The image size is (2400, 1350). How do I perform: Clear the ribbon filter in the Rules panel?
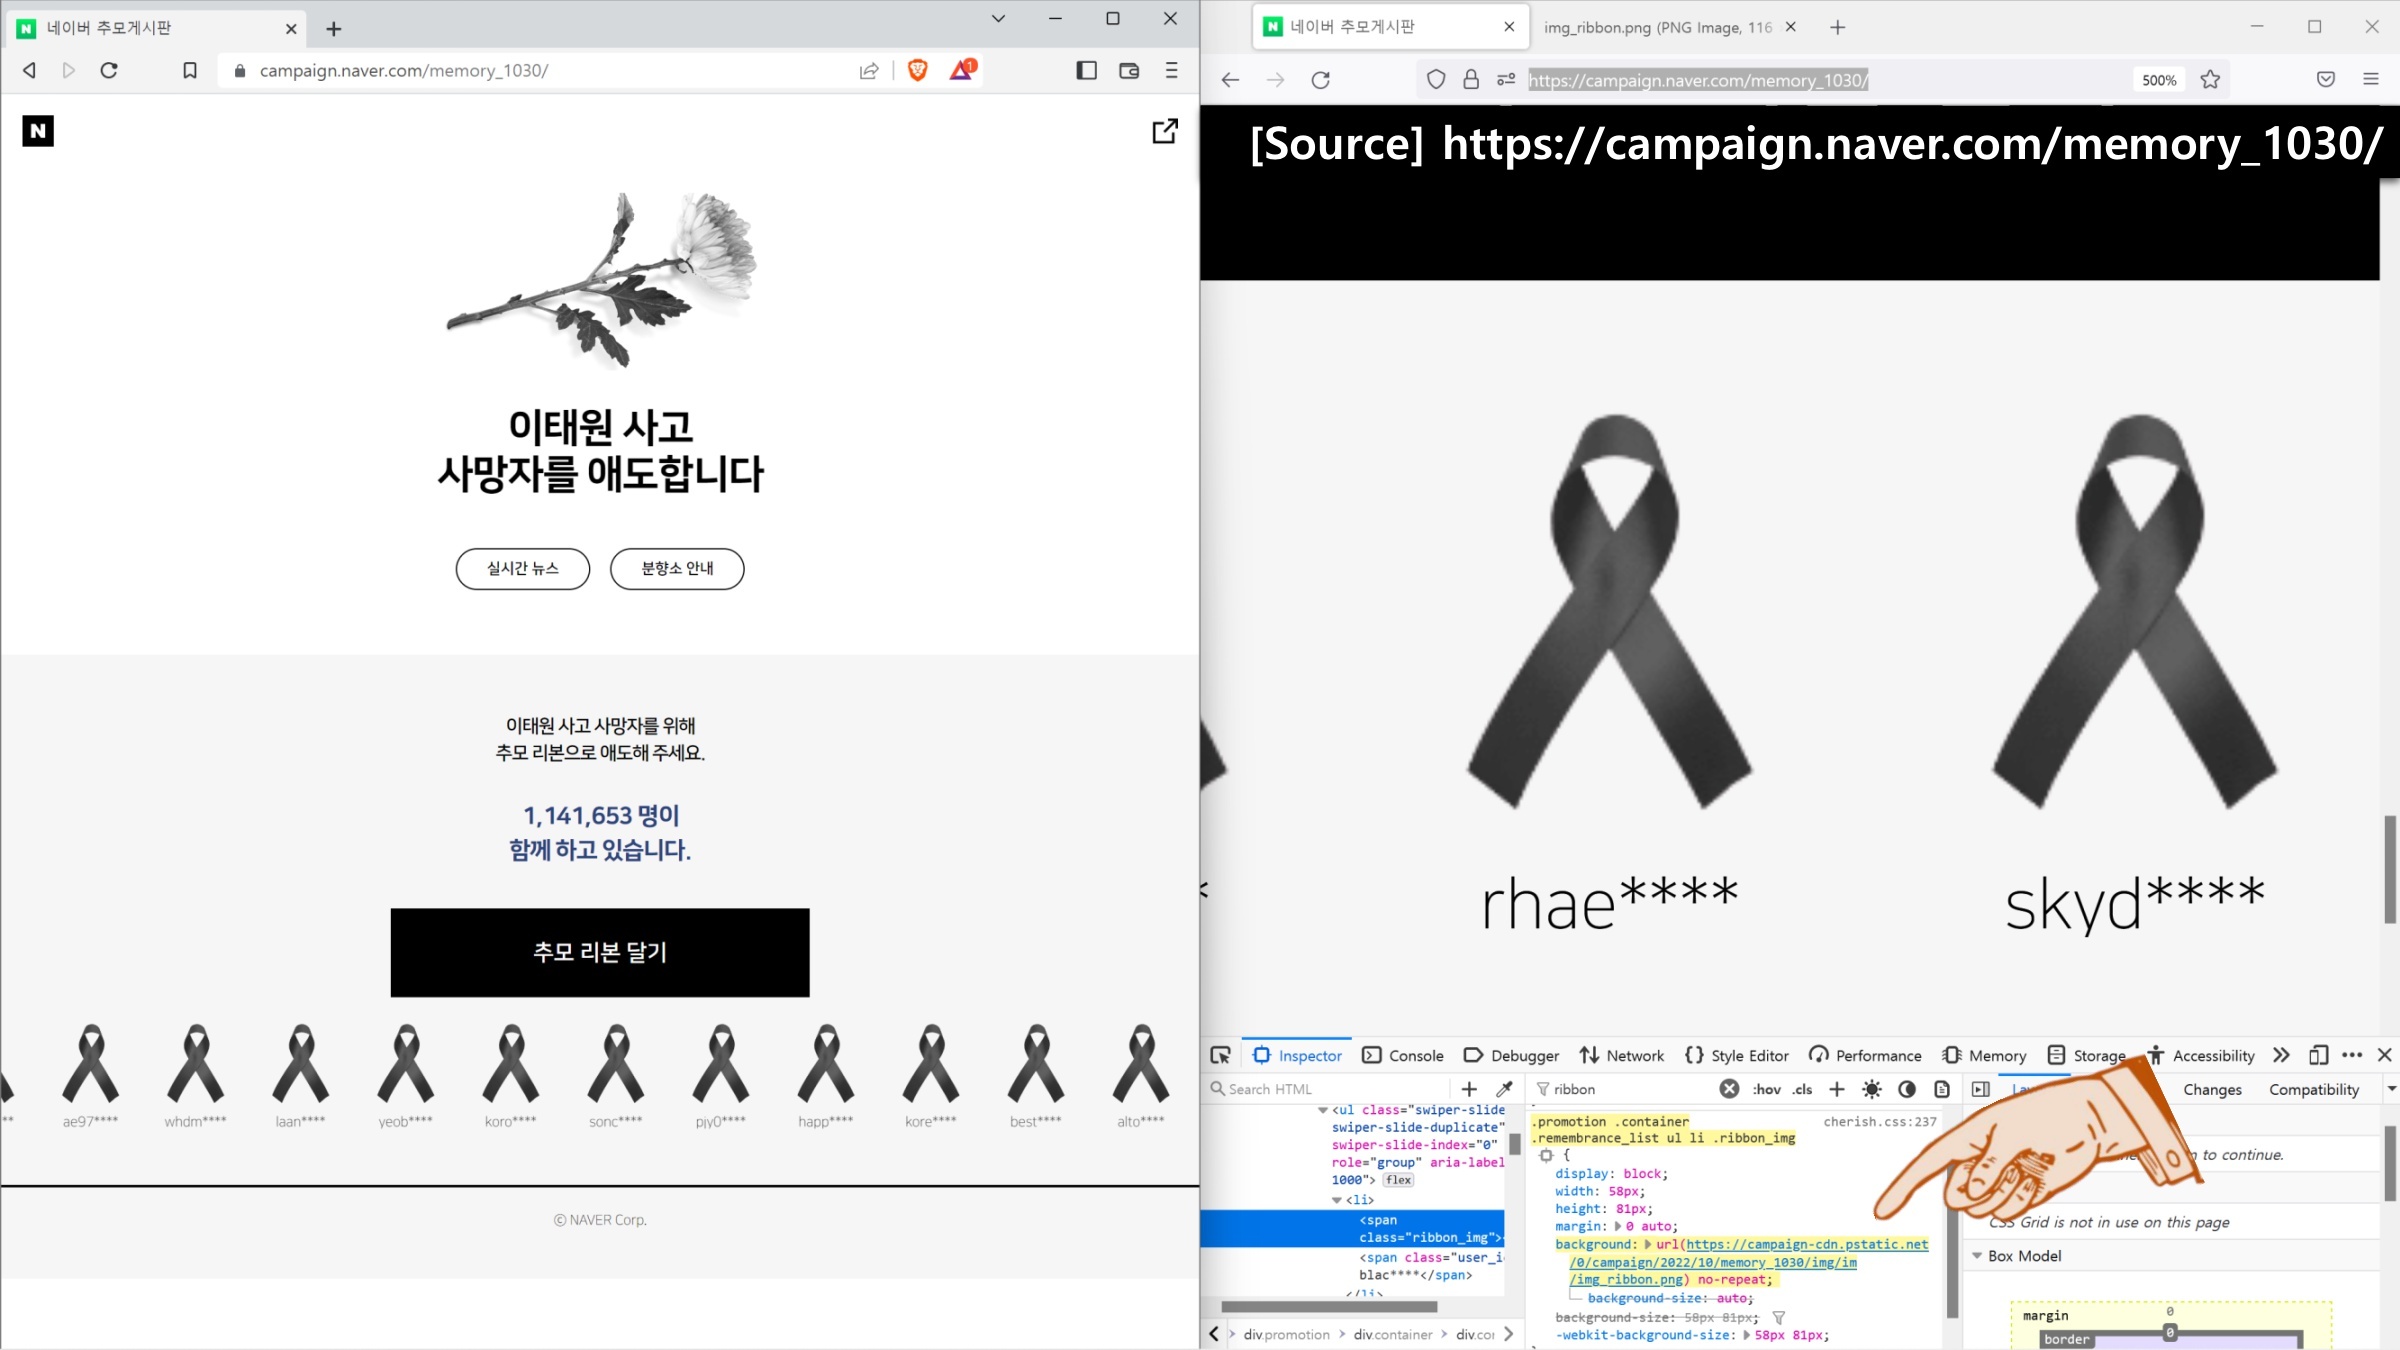click(1729, 1089)
